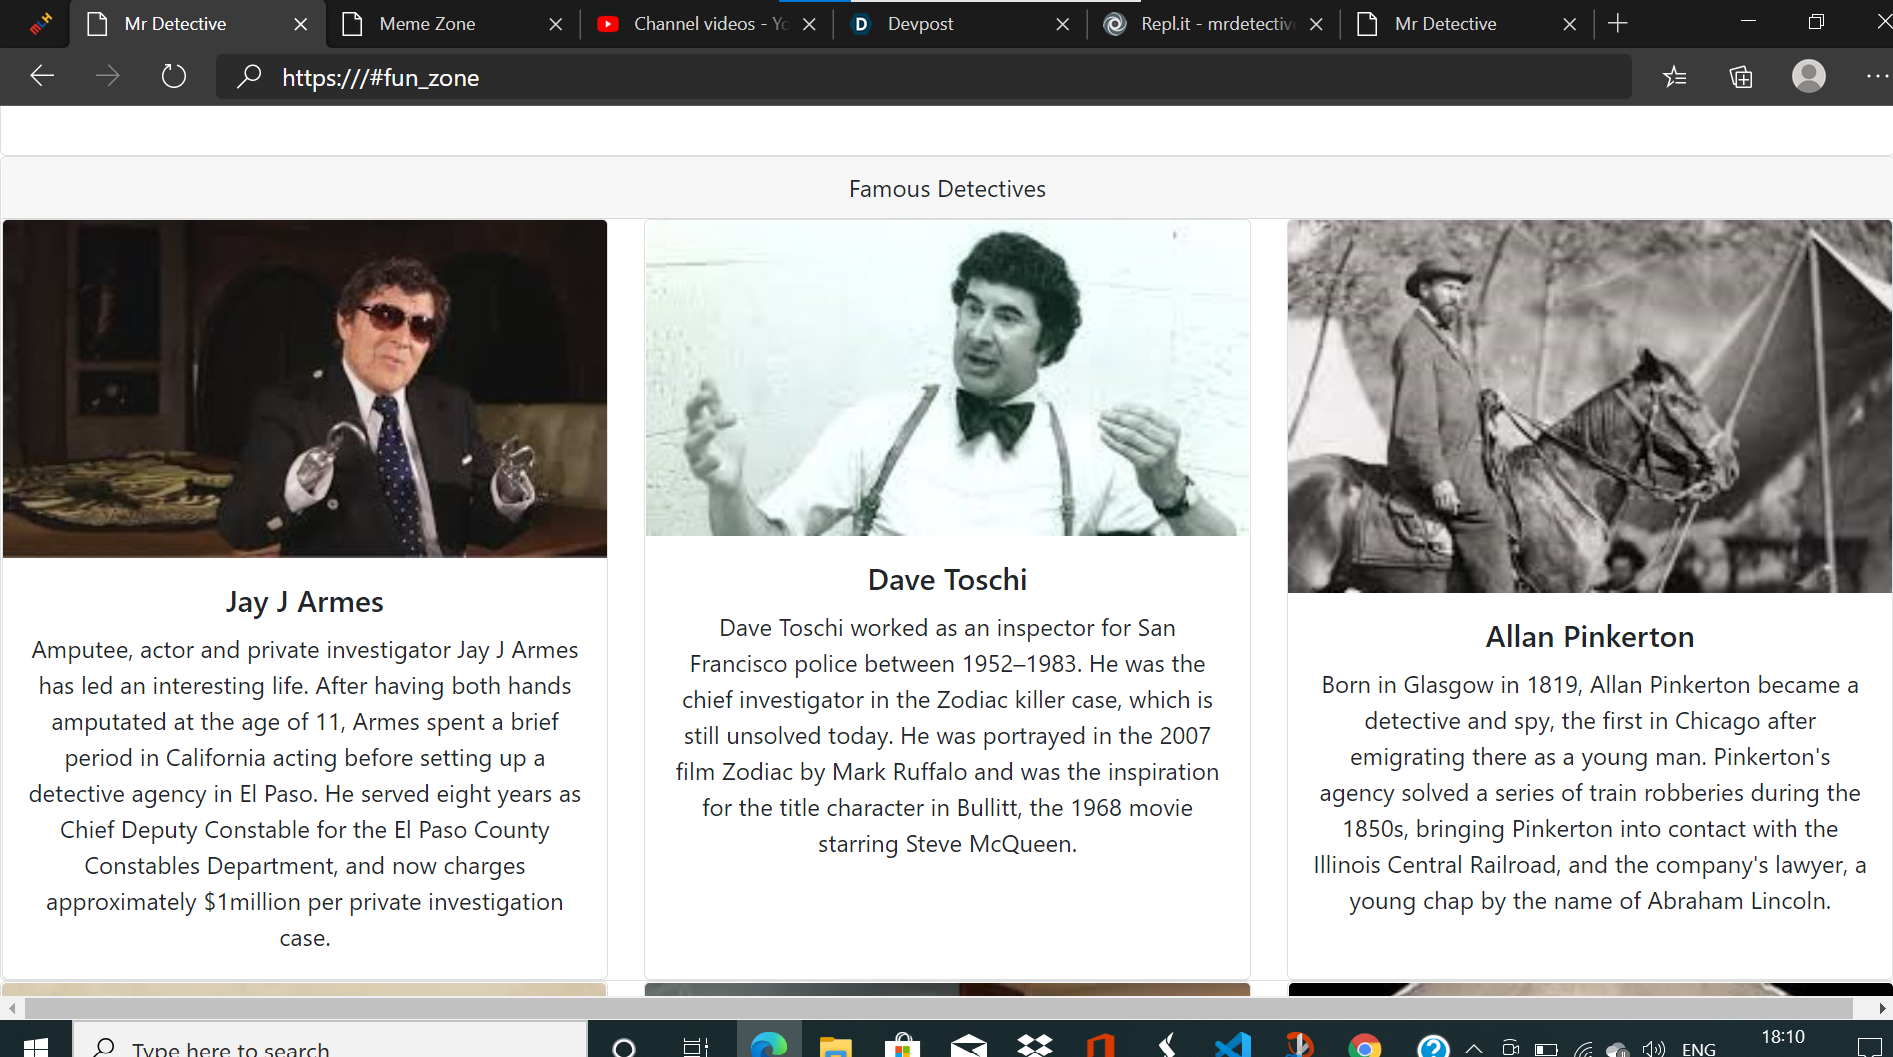
Task: Select the first Mr Detective tab
Action: (x=197, y=24)
